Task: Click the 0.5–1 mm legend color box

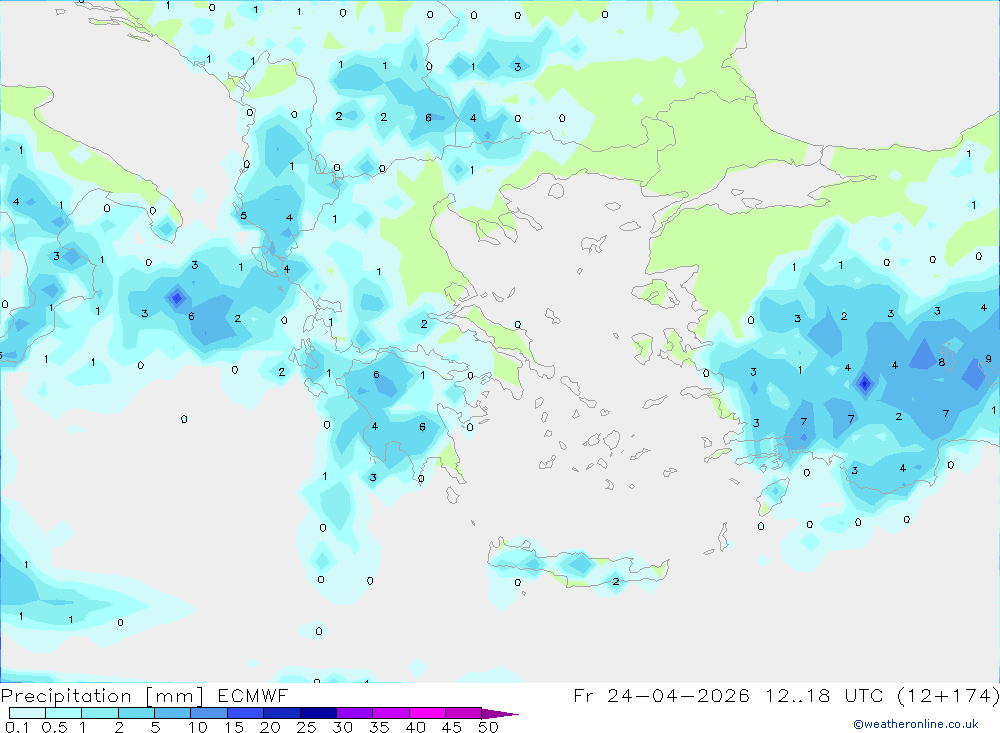Action: coord(64,713)
